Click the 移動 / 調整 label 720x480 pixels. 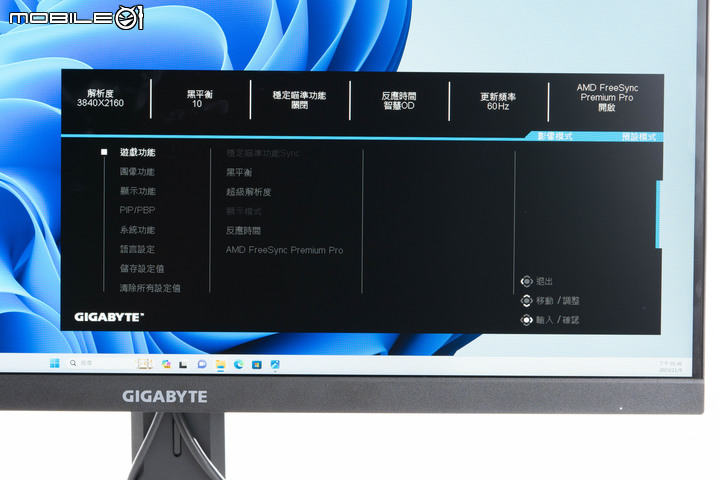[558, 301]
